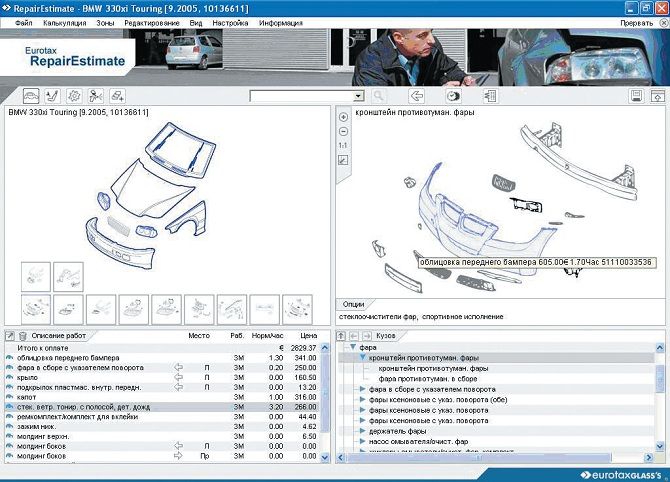Click the work list scrollbar up arrow
The width and height of the screenshot is (670, 482).
click(325, 348)
